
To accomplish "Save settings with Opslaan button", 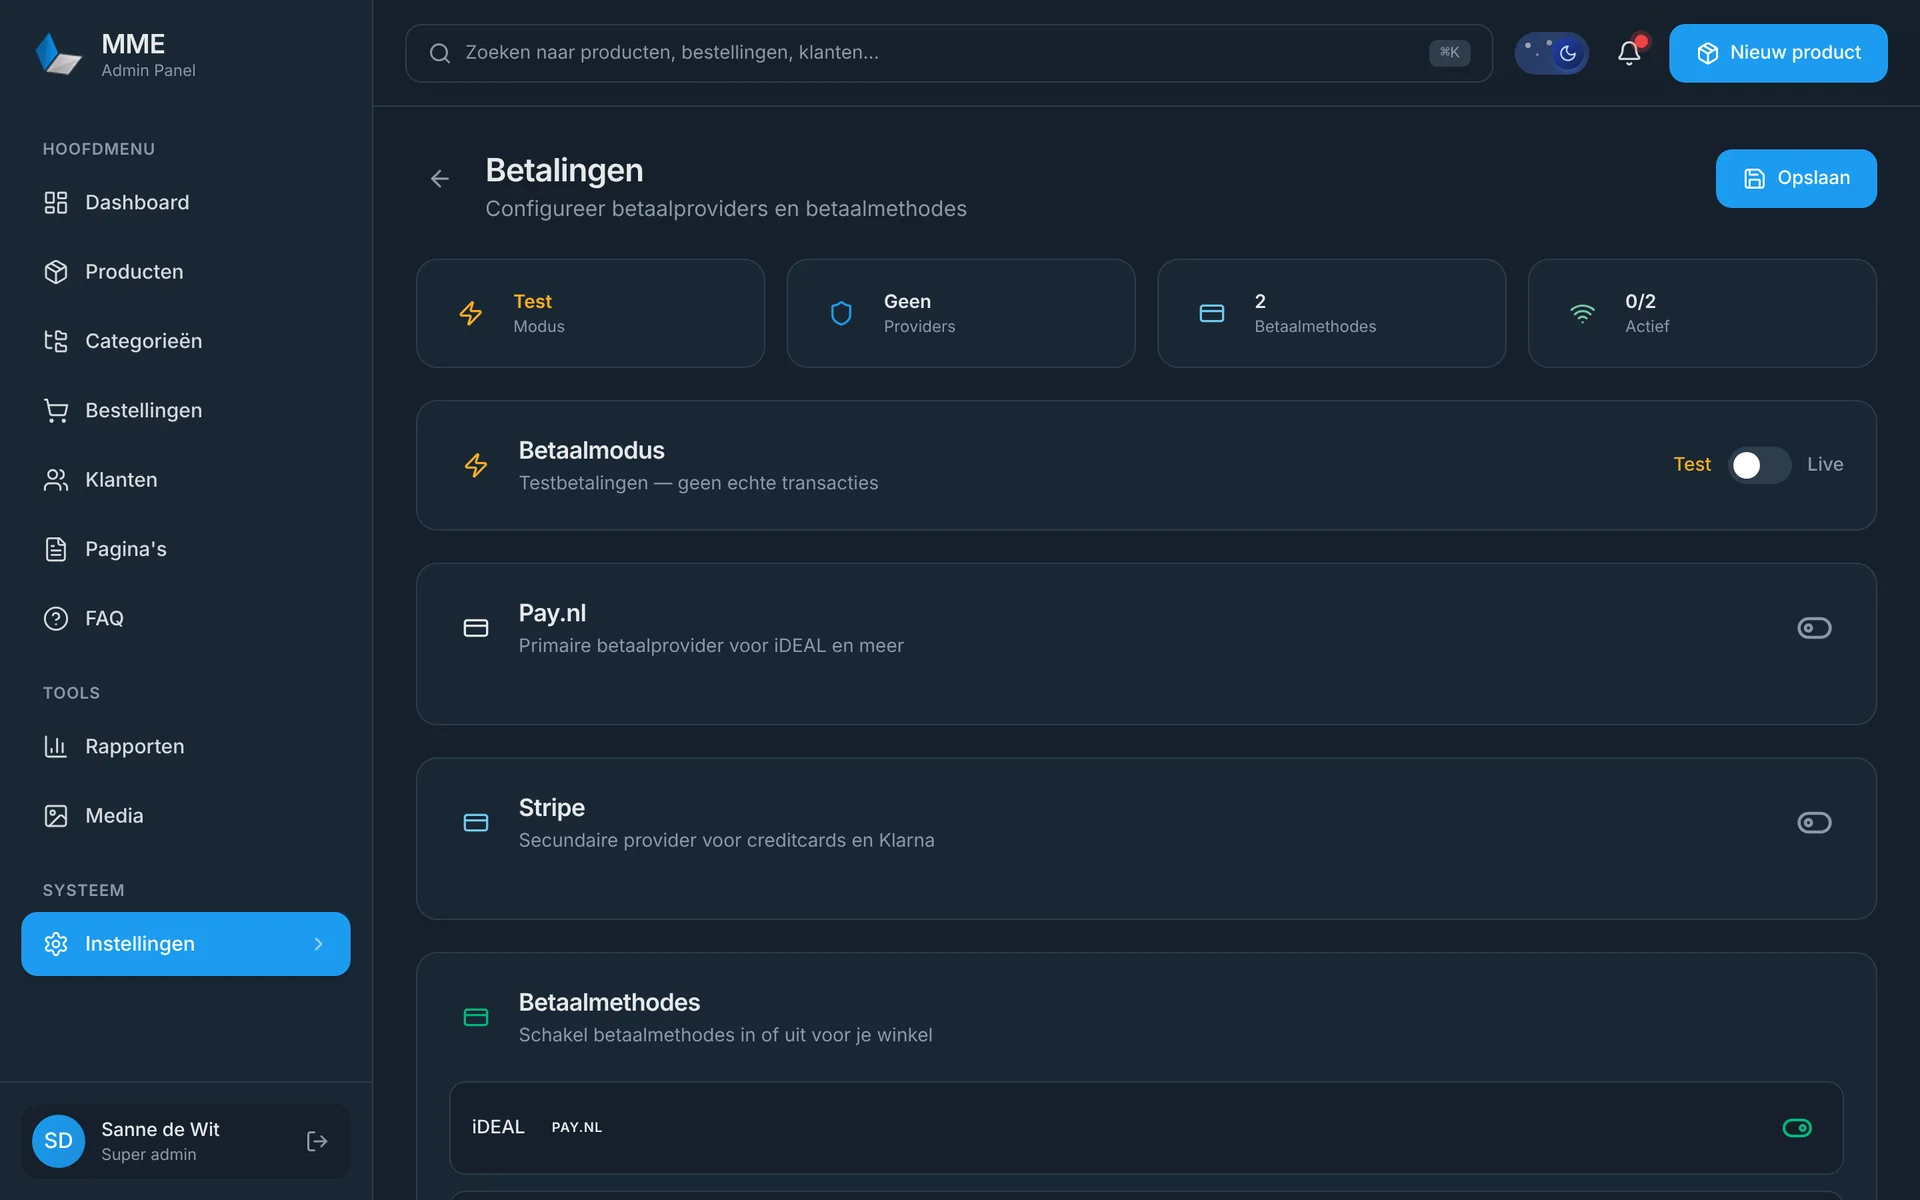I will point(1796,179).
